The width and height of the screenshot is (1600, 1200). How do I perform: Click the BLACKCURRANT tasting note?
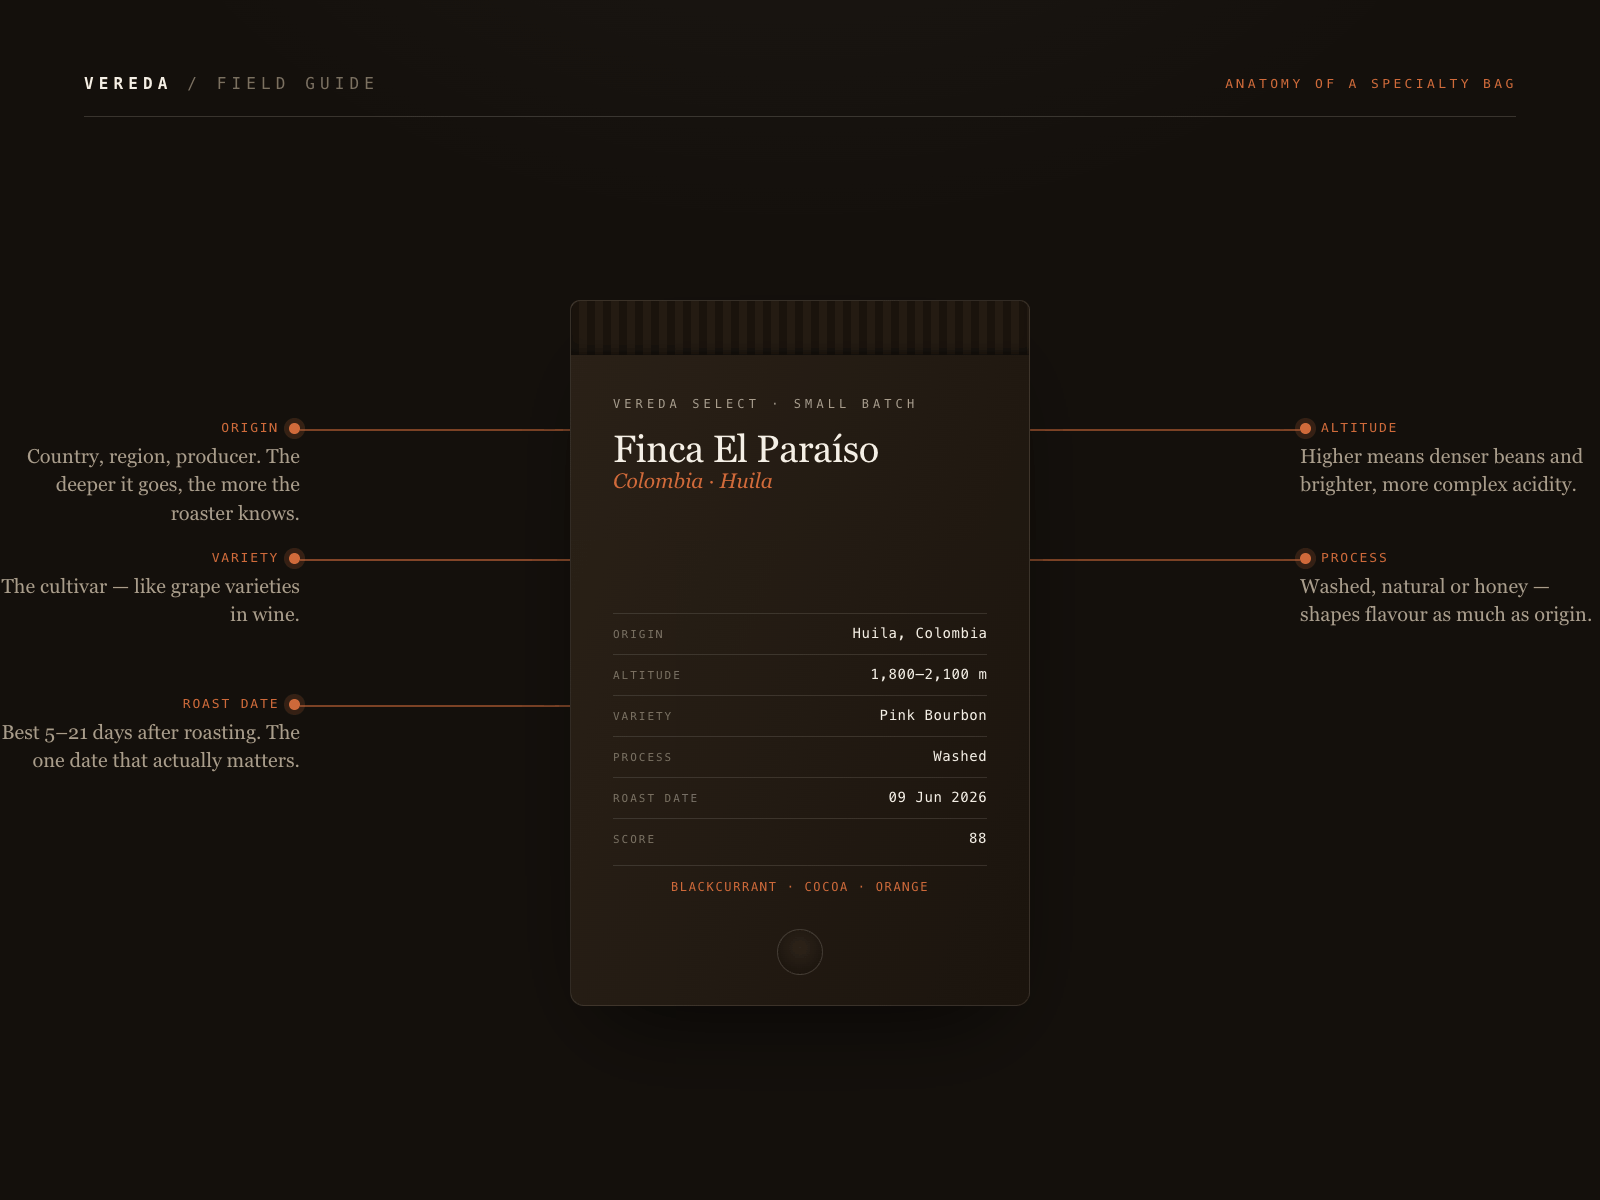(x=724, y=887)
